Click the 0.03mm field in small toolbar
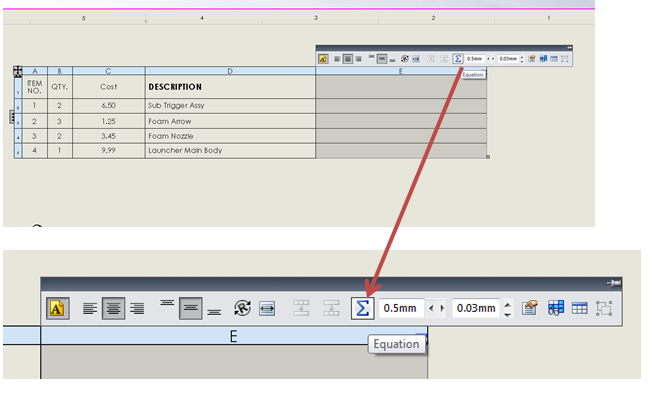652x393 pixels. [508, 59]
